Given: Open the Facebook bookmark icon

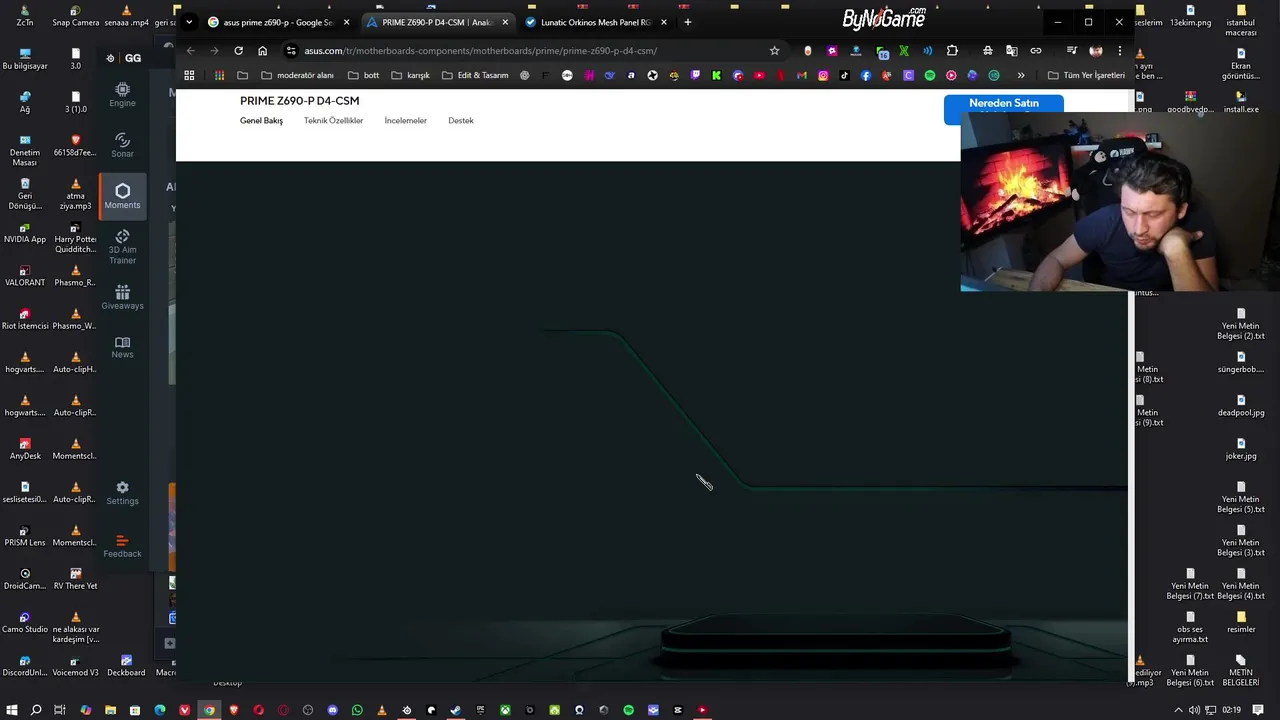Looking at the screenshot, I should pos(866,75).
